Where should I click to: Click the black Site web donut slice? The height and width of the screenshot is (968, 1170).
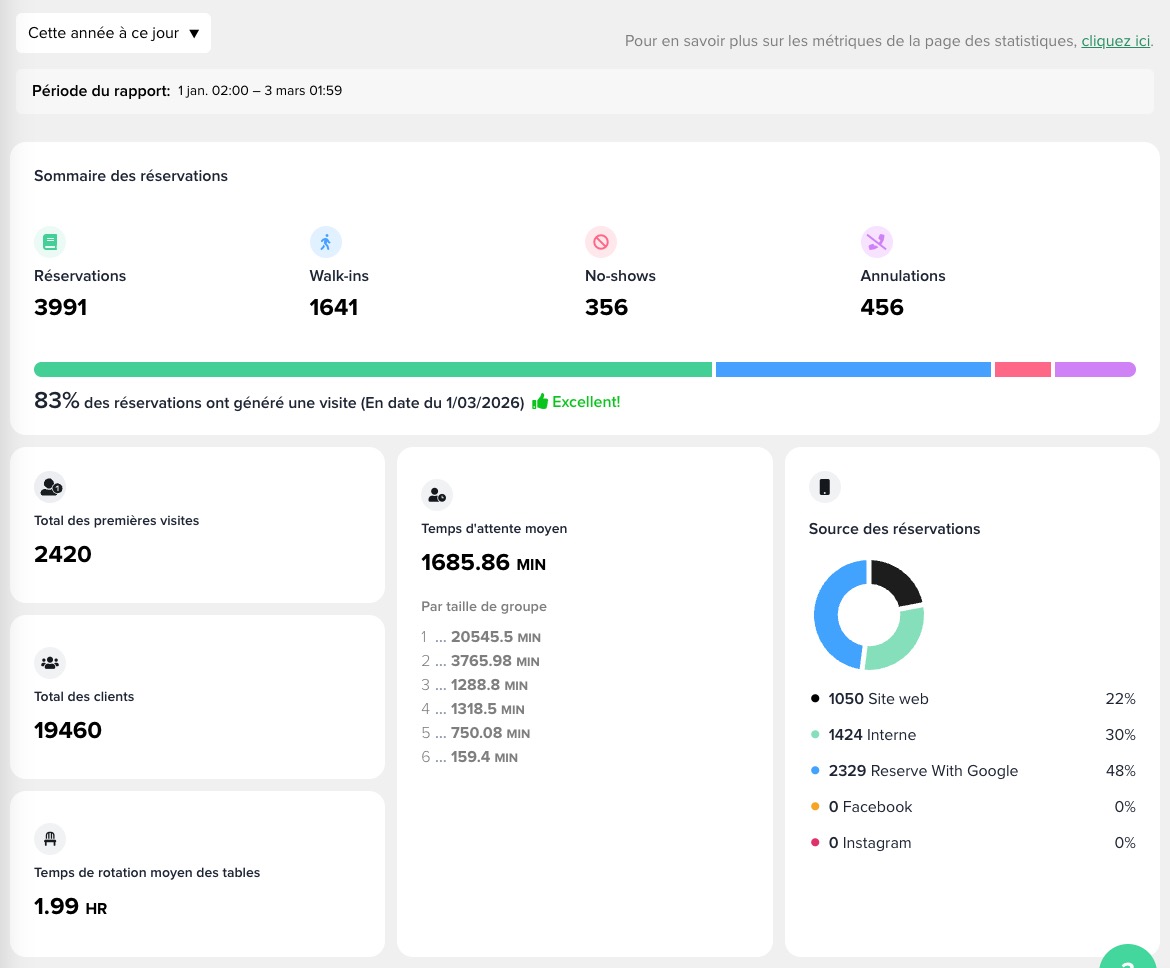(897, 583)
